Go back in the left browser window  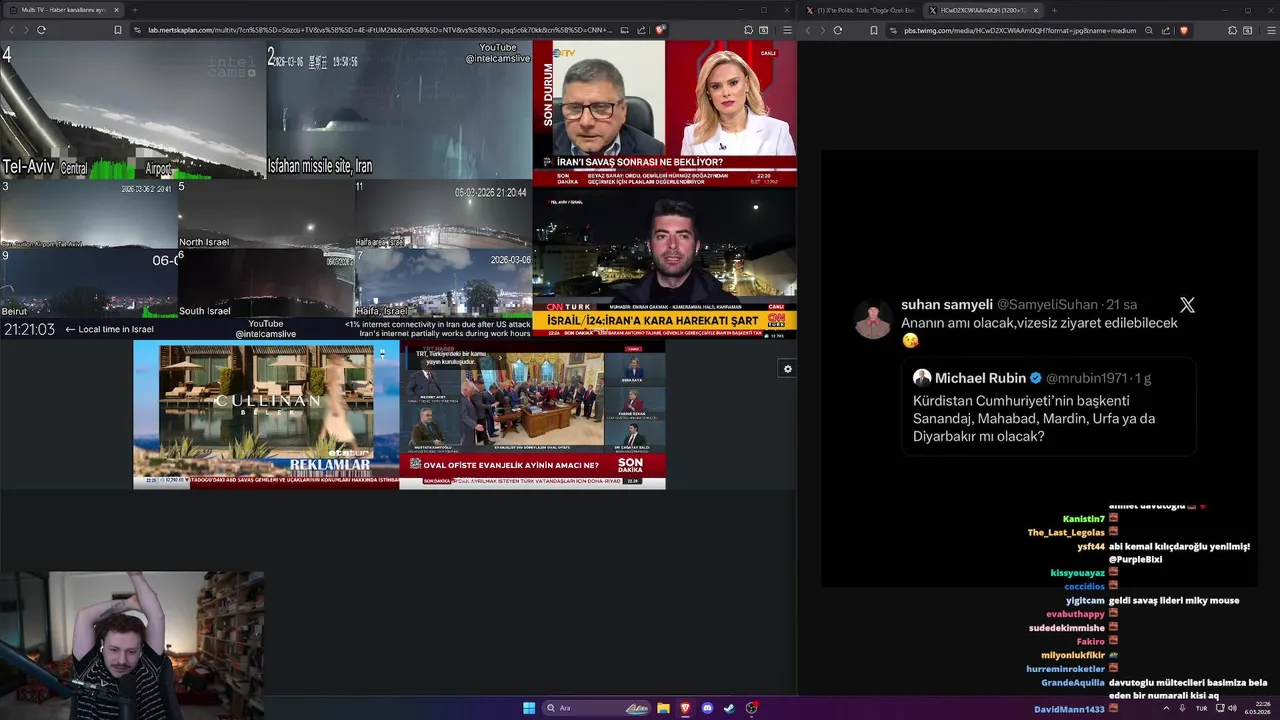tap(11, 30)
